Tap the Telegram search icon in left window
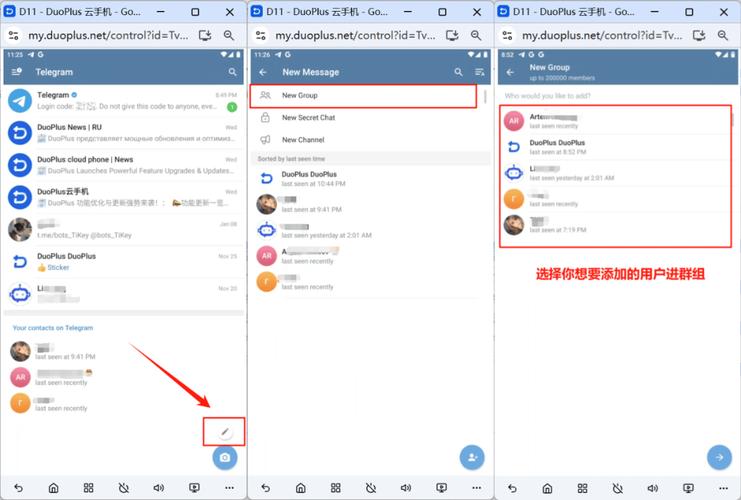This screenshot has width=741, height=500. tap(233, 72)
